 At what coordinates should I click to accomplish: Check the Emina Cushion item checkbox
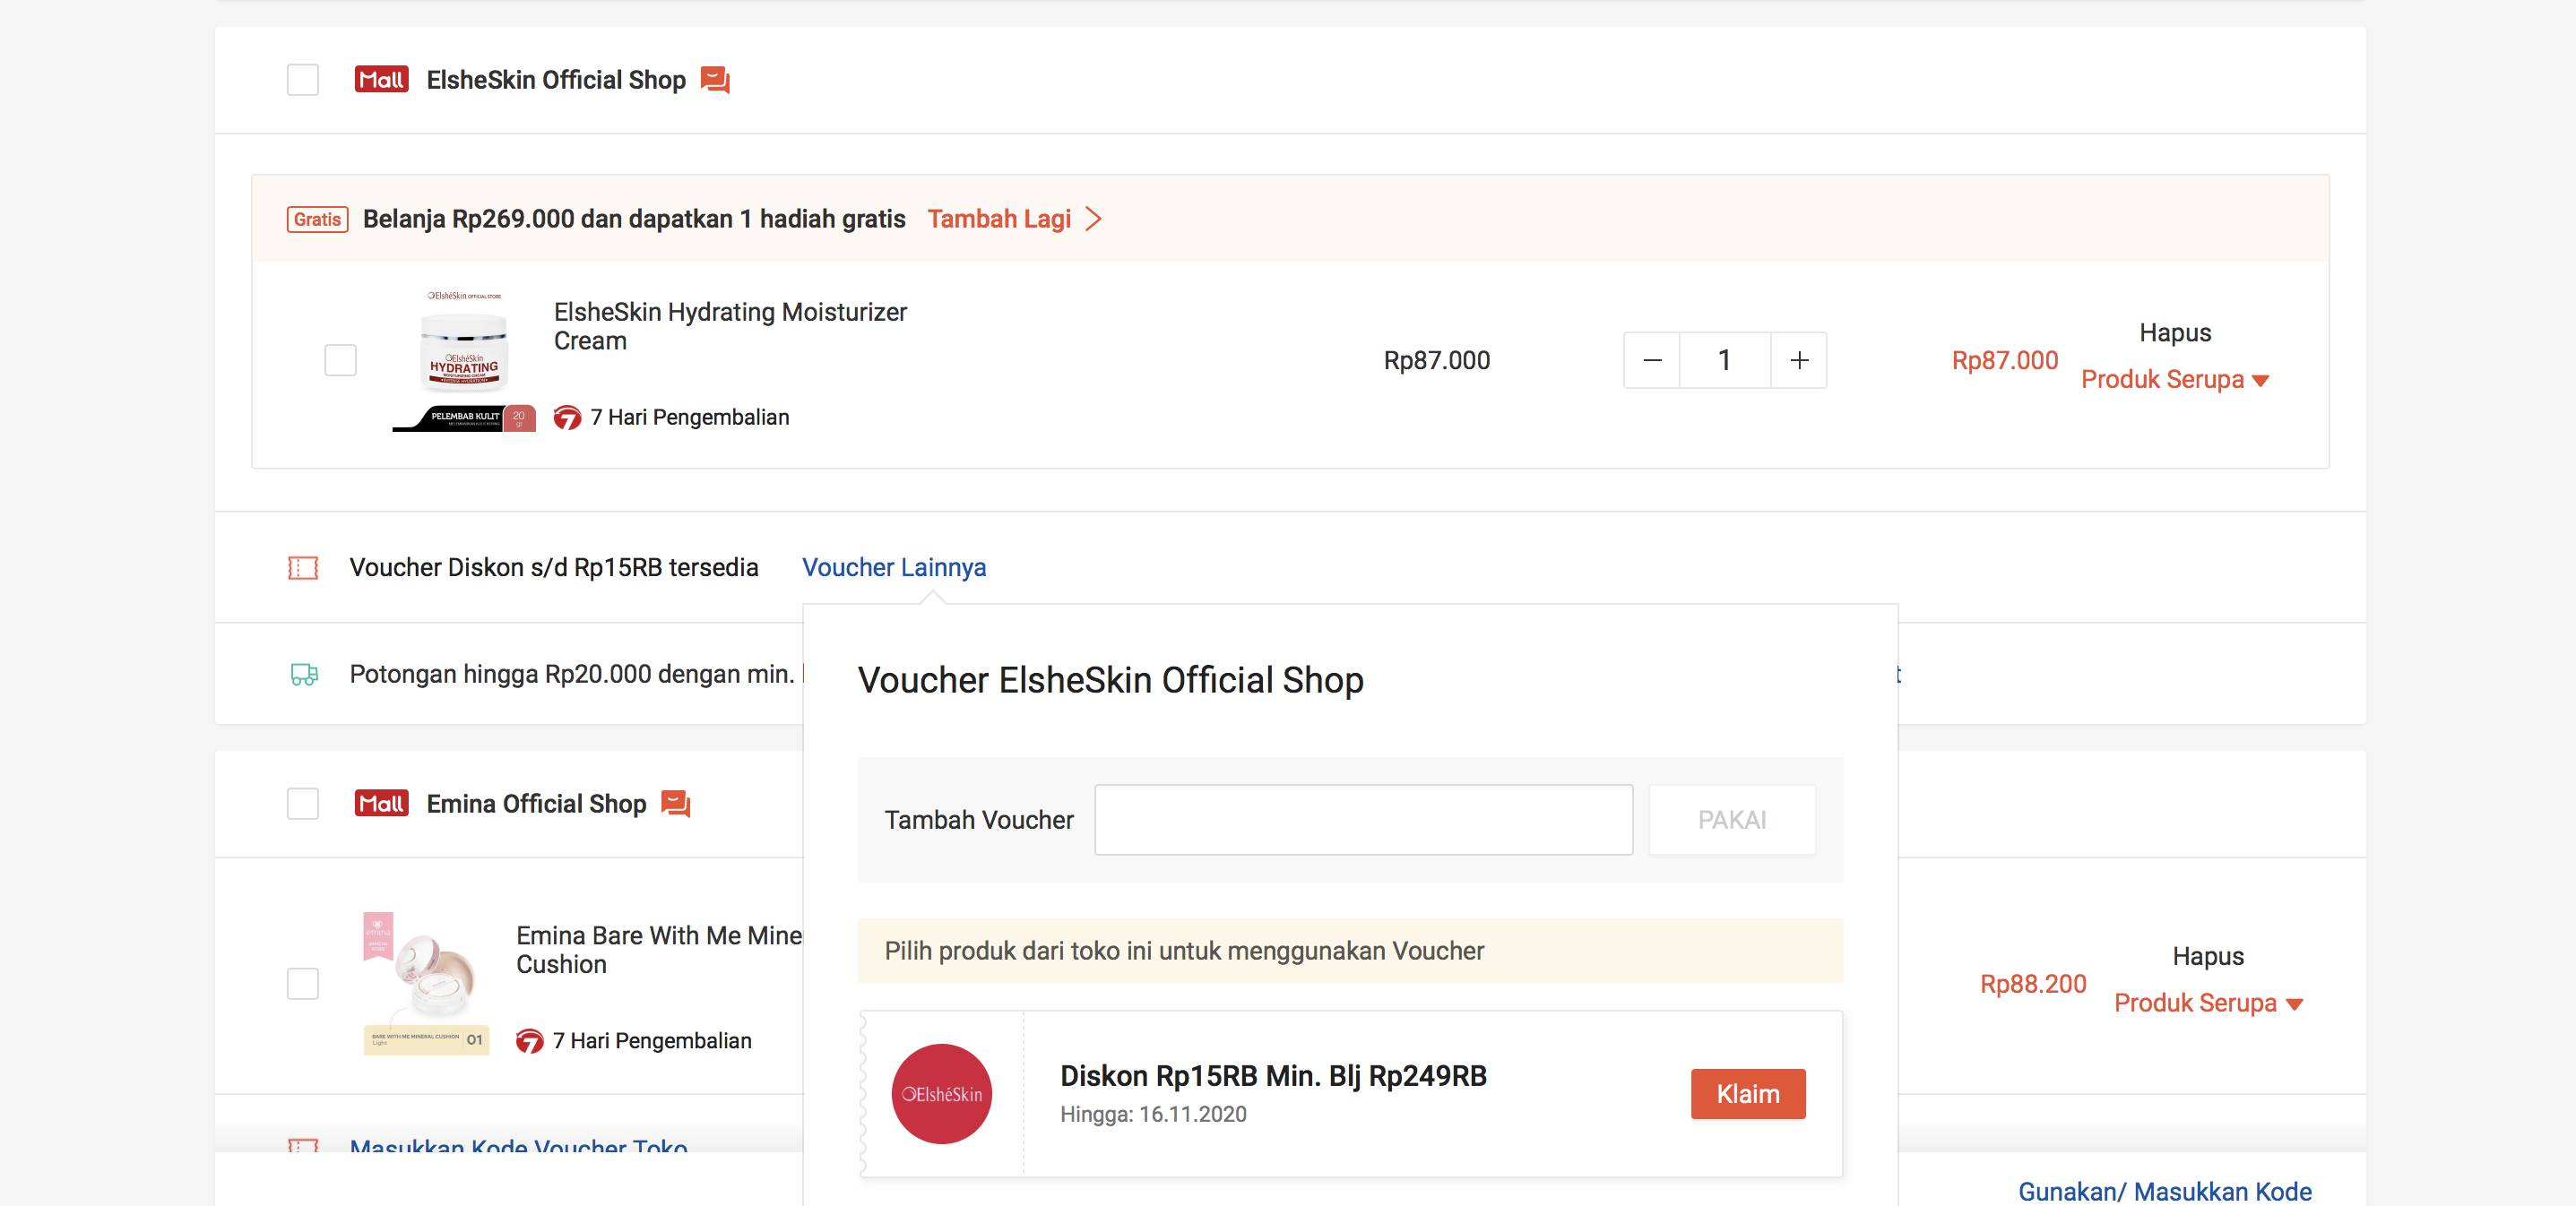303,984
